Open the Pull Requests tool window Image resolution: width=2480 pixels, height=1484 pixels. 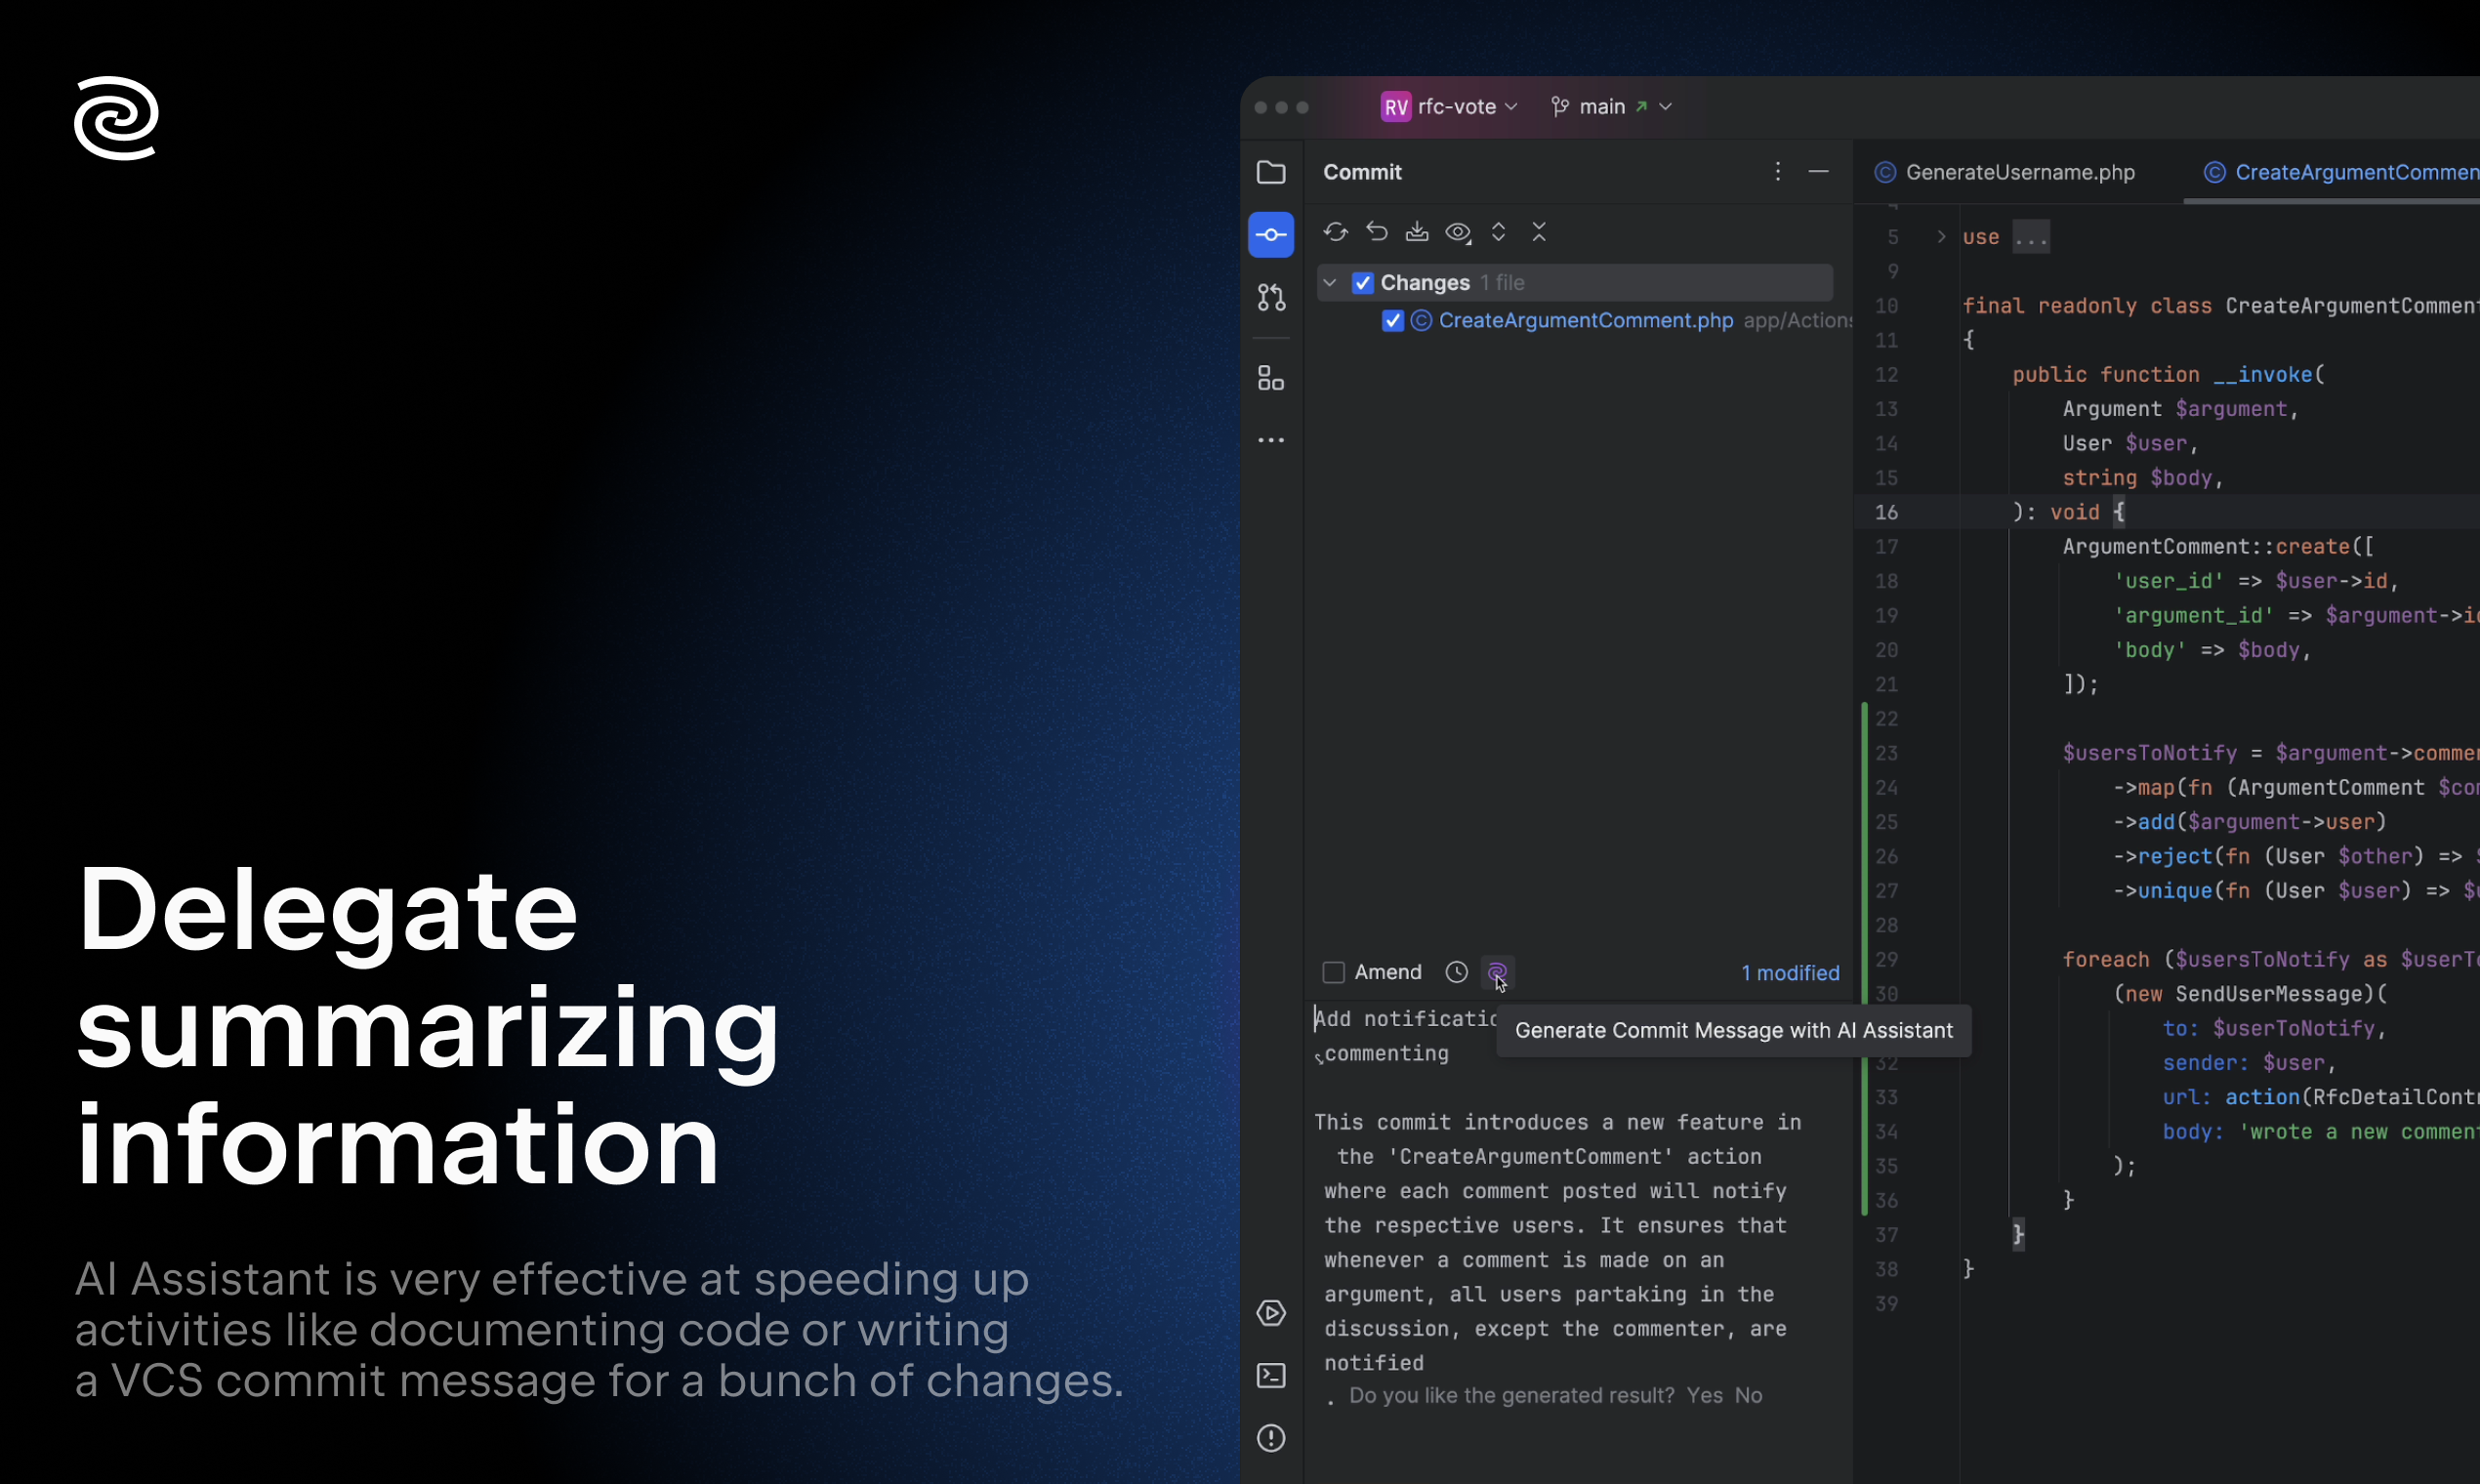pos(1271,297)
